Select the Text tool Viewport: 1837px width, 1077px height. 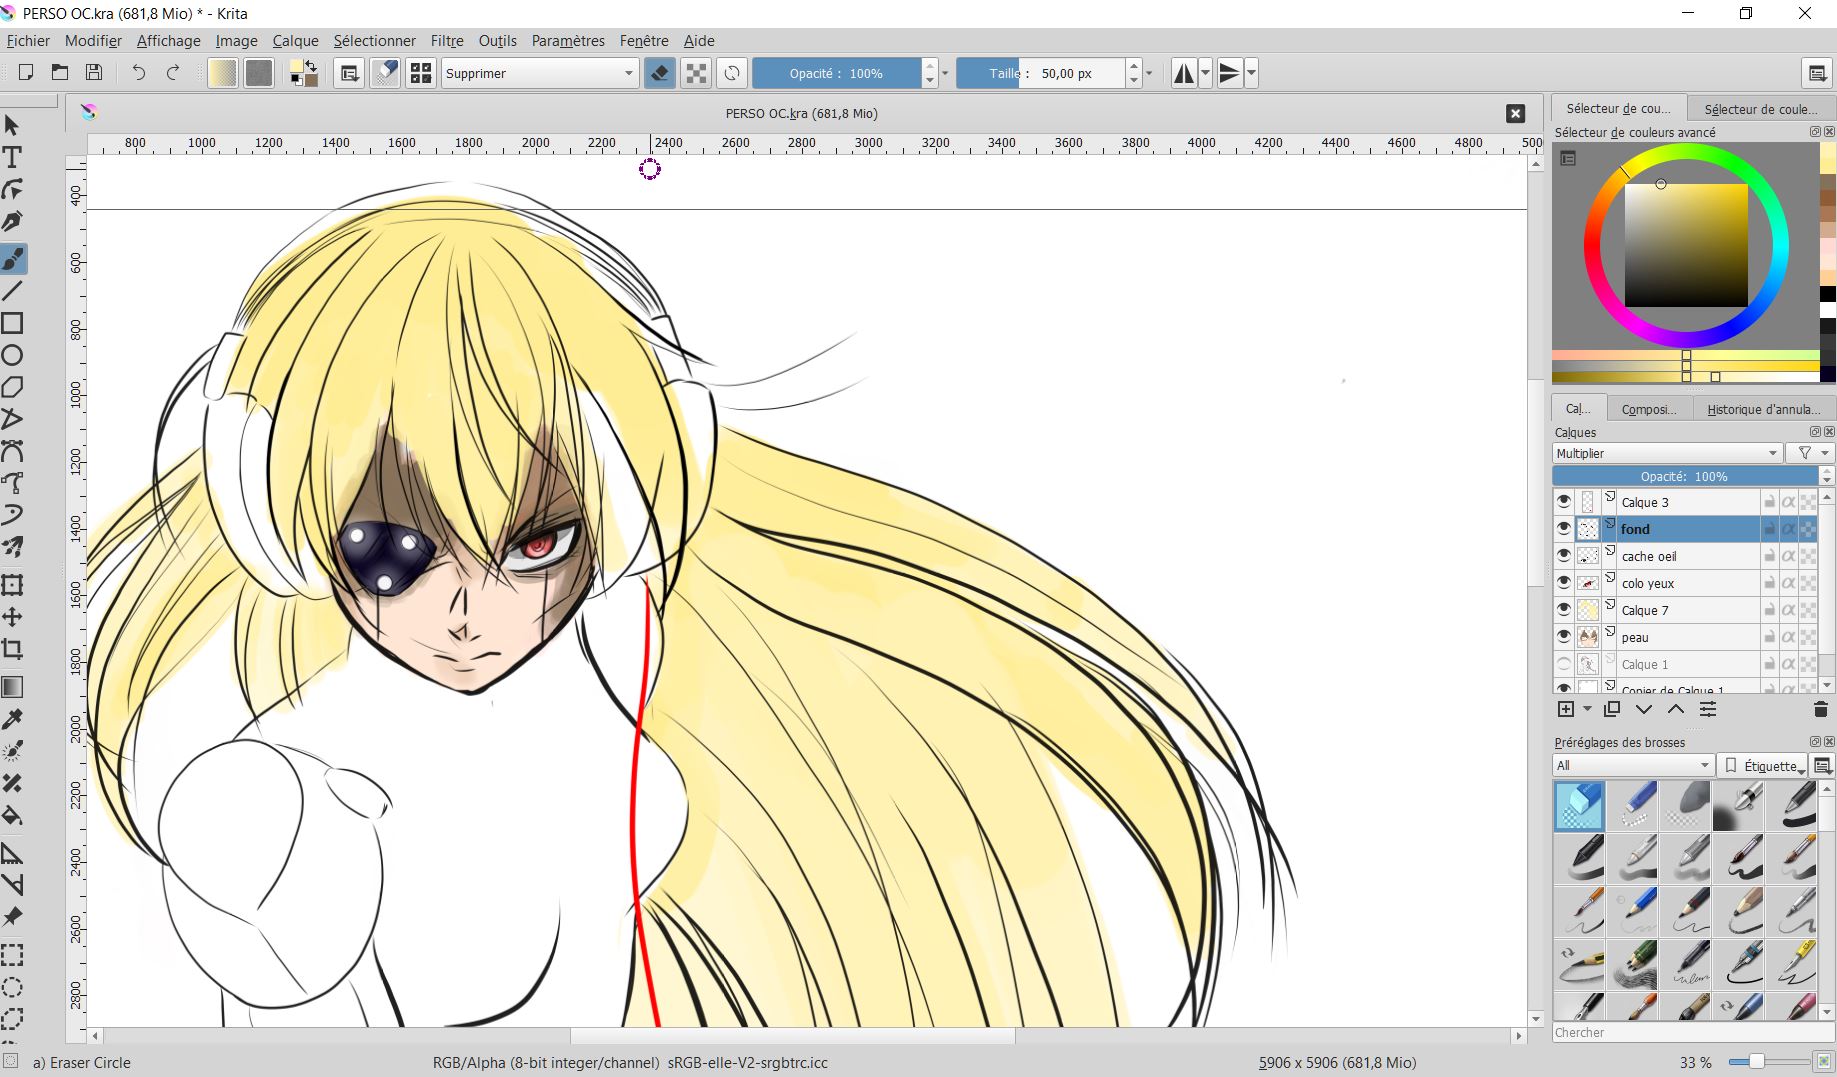tap(13, 158)
